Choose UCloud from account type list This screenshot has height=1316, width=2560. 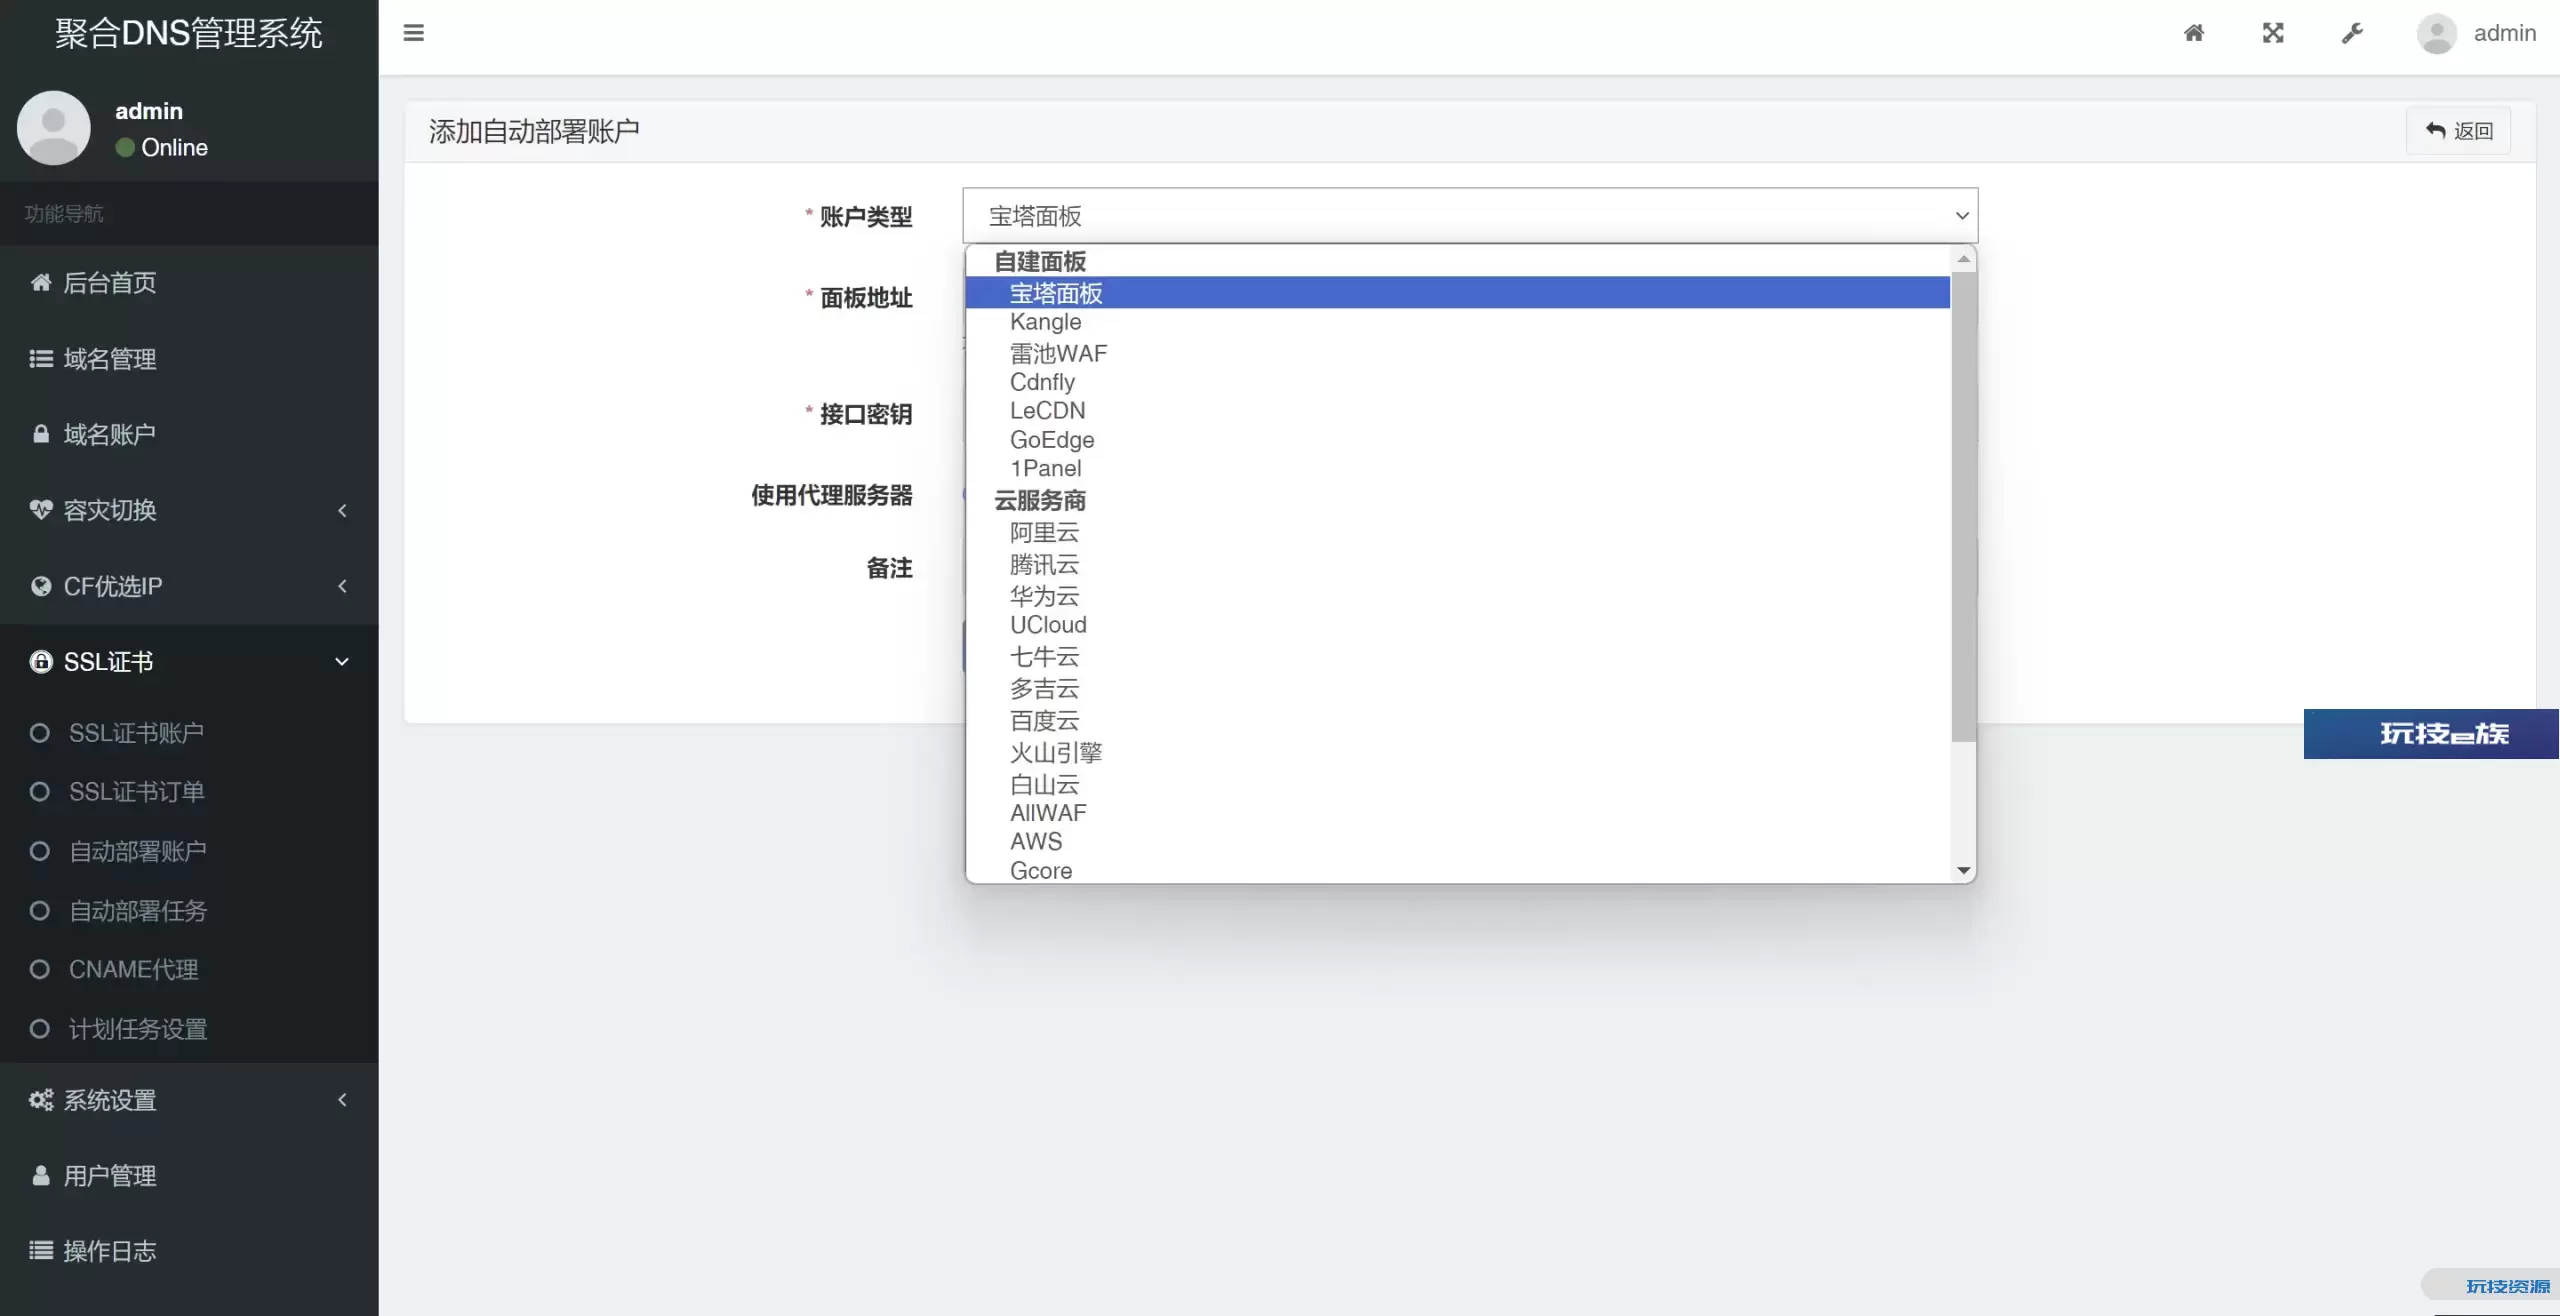[1458, 625]
